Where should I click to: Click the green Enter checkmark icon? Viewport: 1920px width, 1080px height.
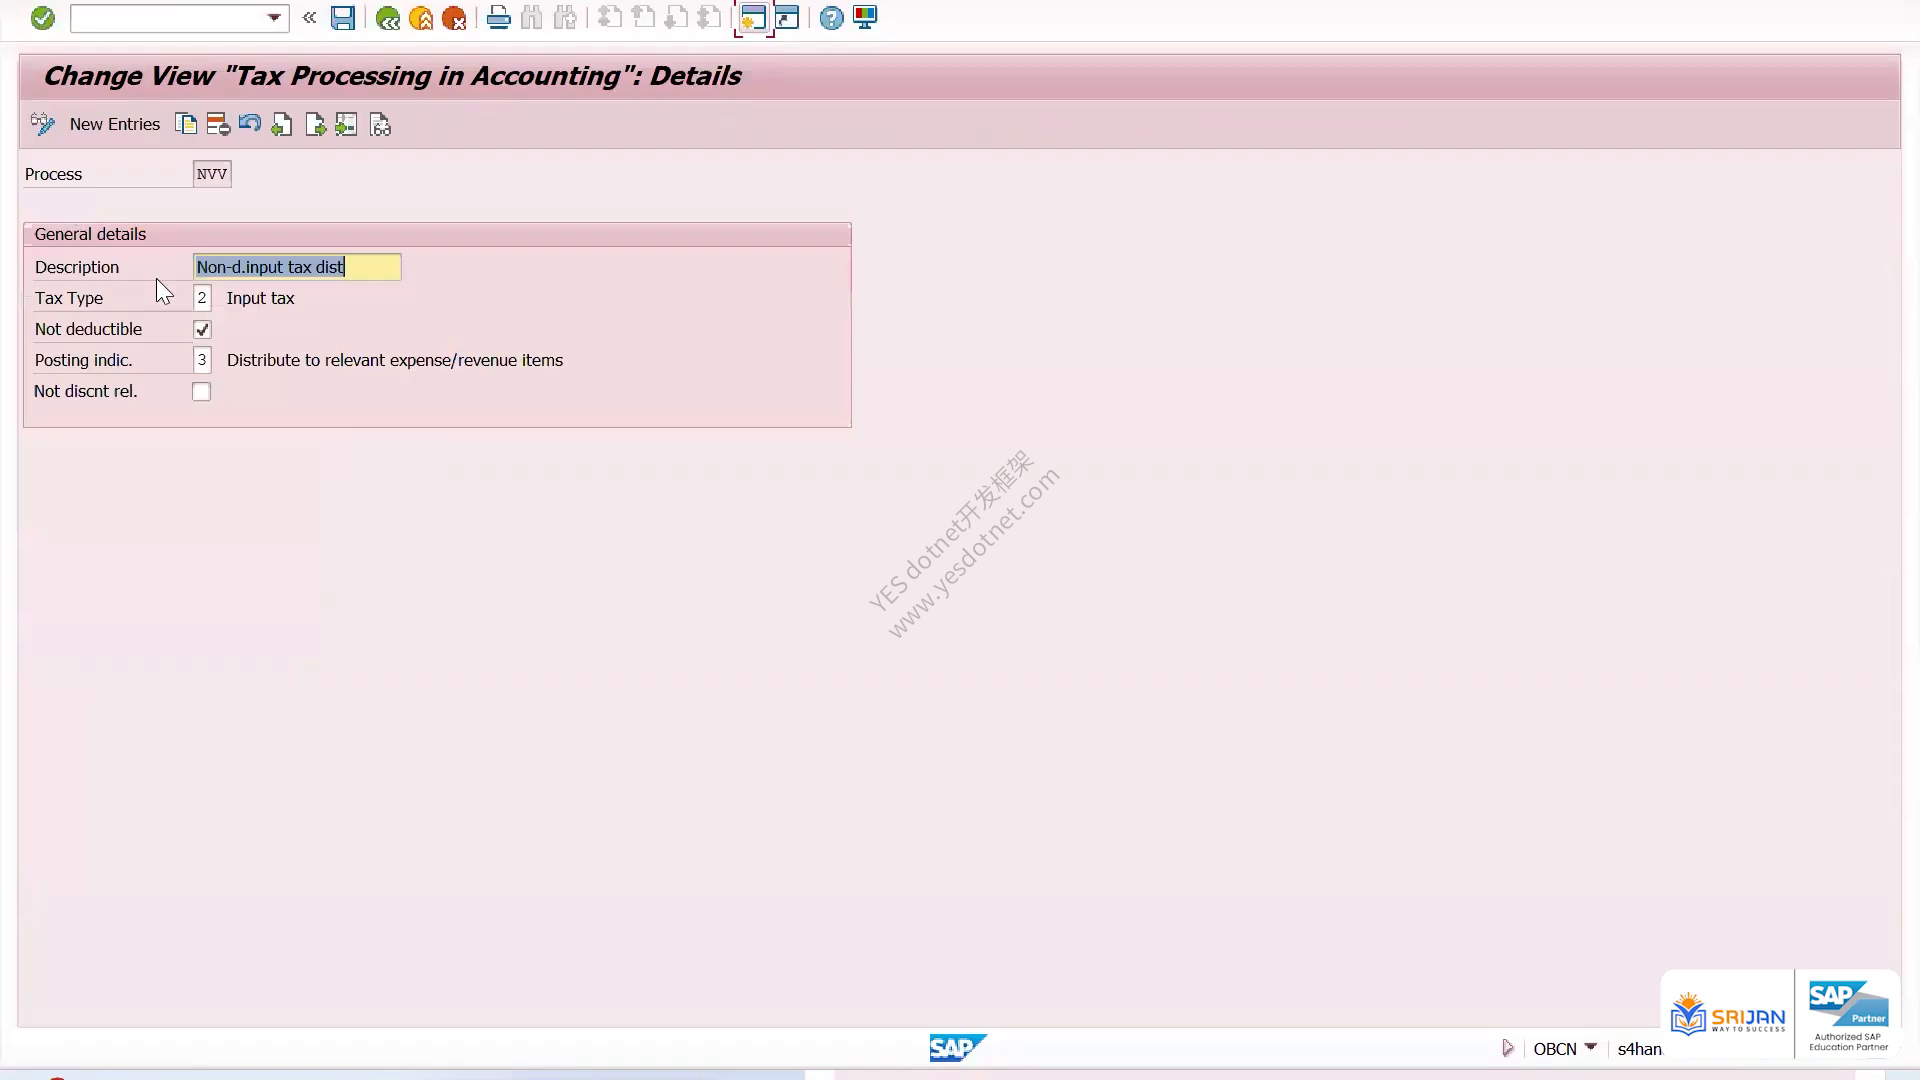pyautogui.click(x=42, y=18)
